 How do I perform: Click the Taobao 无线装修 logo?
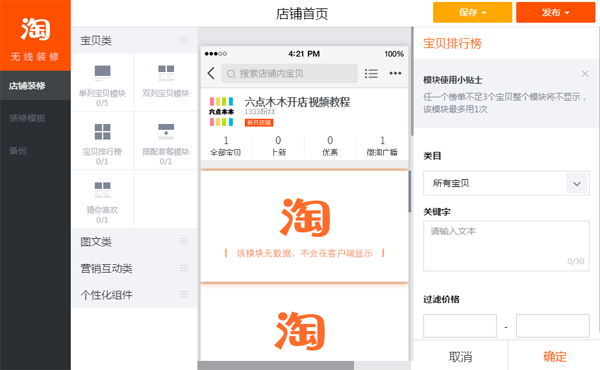click(x=35, y=36)
